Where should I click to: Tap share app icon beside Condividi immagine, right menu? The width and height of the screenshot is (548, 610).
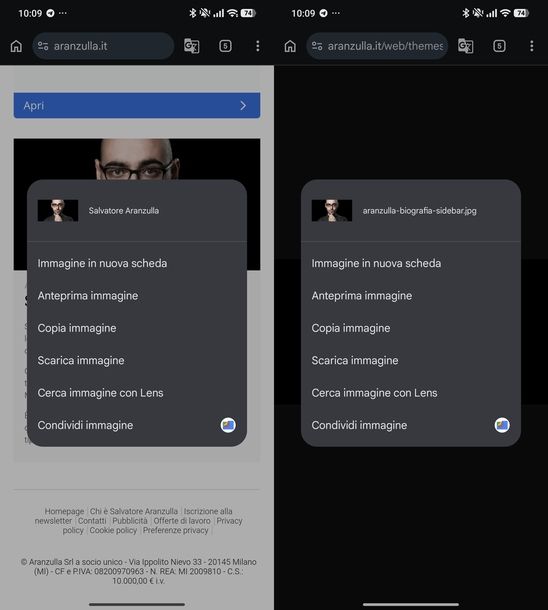[502, 425]
